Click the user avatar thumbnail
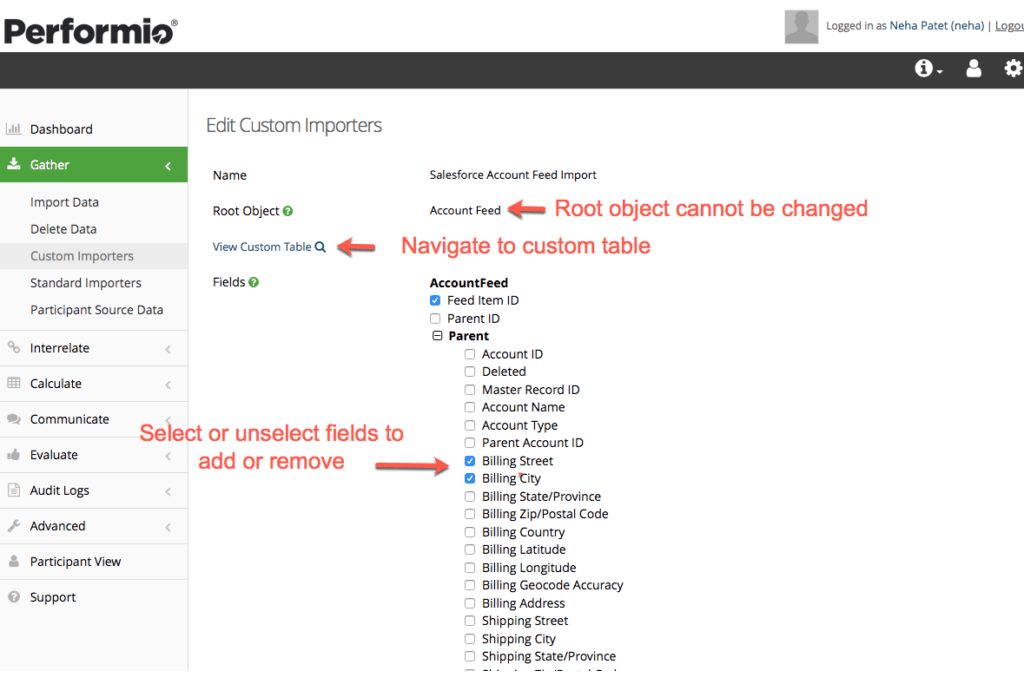1024x691 pixels. (801, 27)
